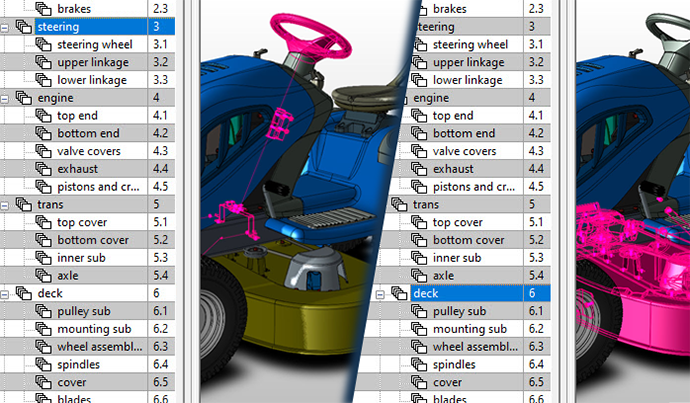This screenshot has height=403, width=690.
Task: Collapse the trans node in left tree
Action: pos(7,205)
